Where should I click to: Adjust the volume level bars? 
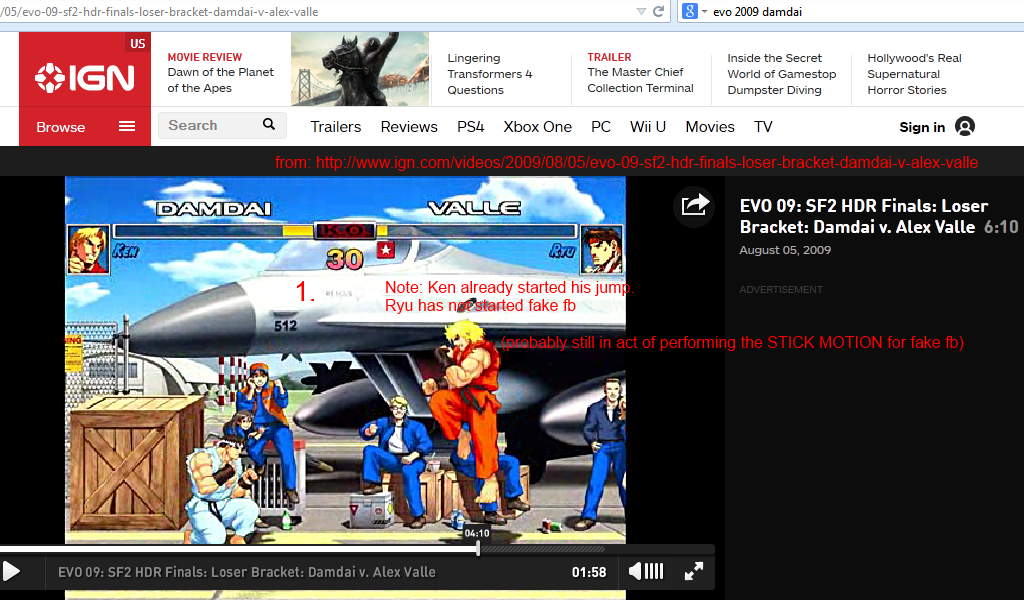click(654, 572)
